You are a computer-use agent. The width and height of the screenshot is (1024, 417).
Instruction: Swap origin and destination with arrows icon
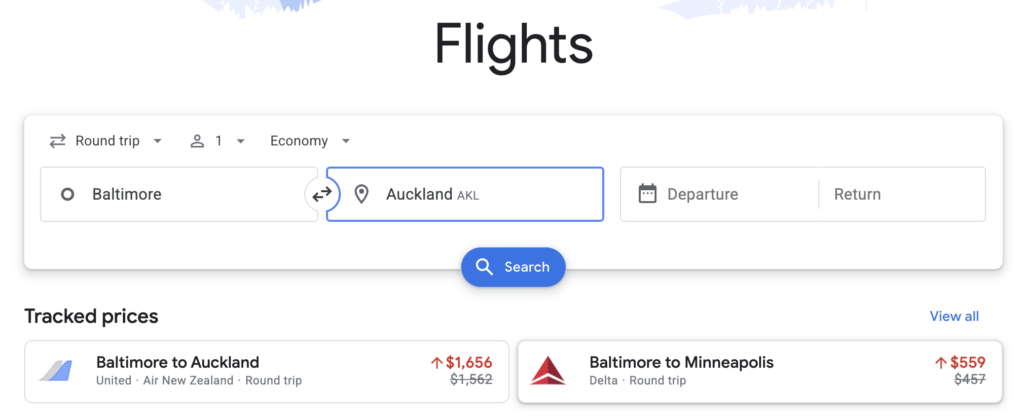(x=322, y=194)
